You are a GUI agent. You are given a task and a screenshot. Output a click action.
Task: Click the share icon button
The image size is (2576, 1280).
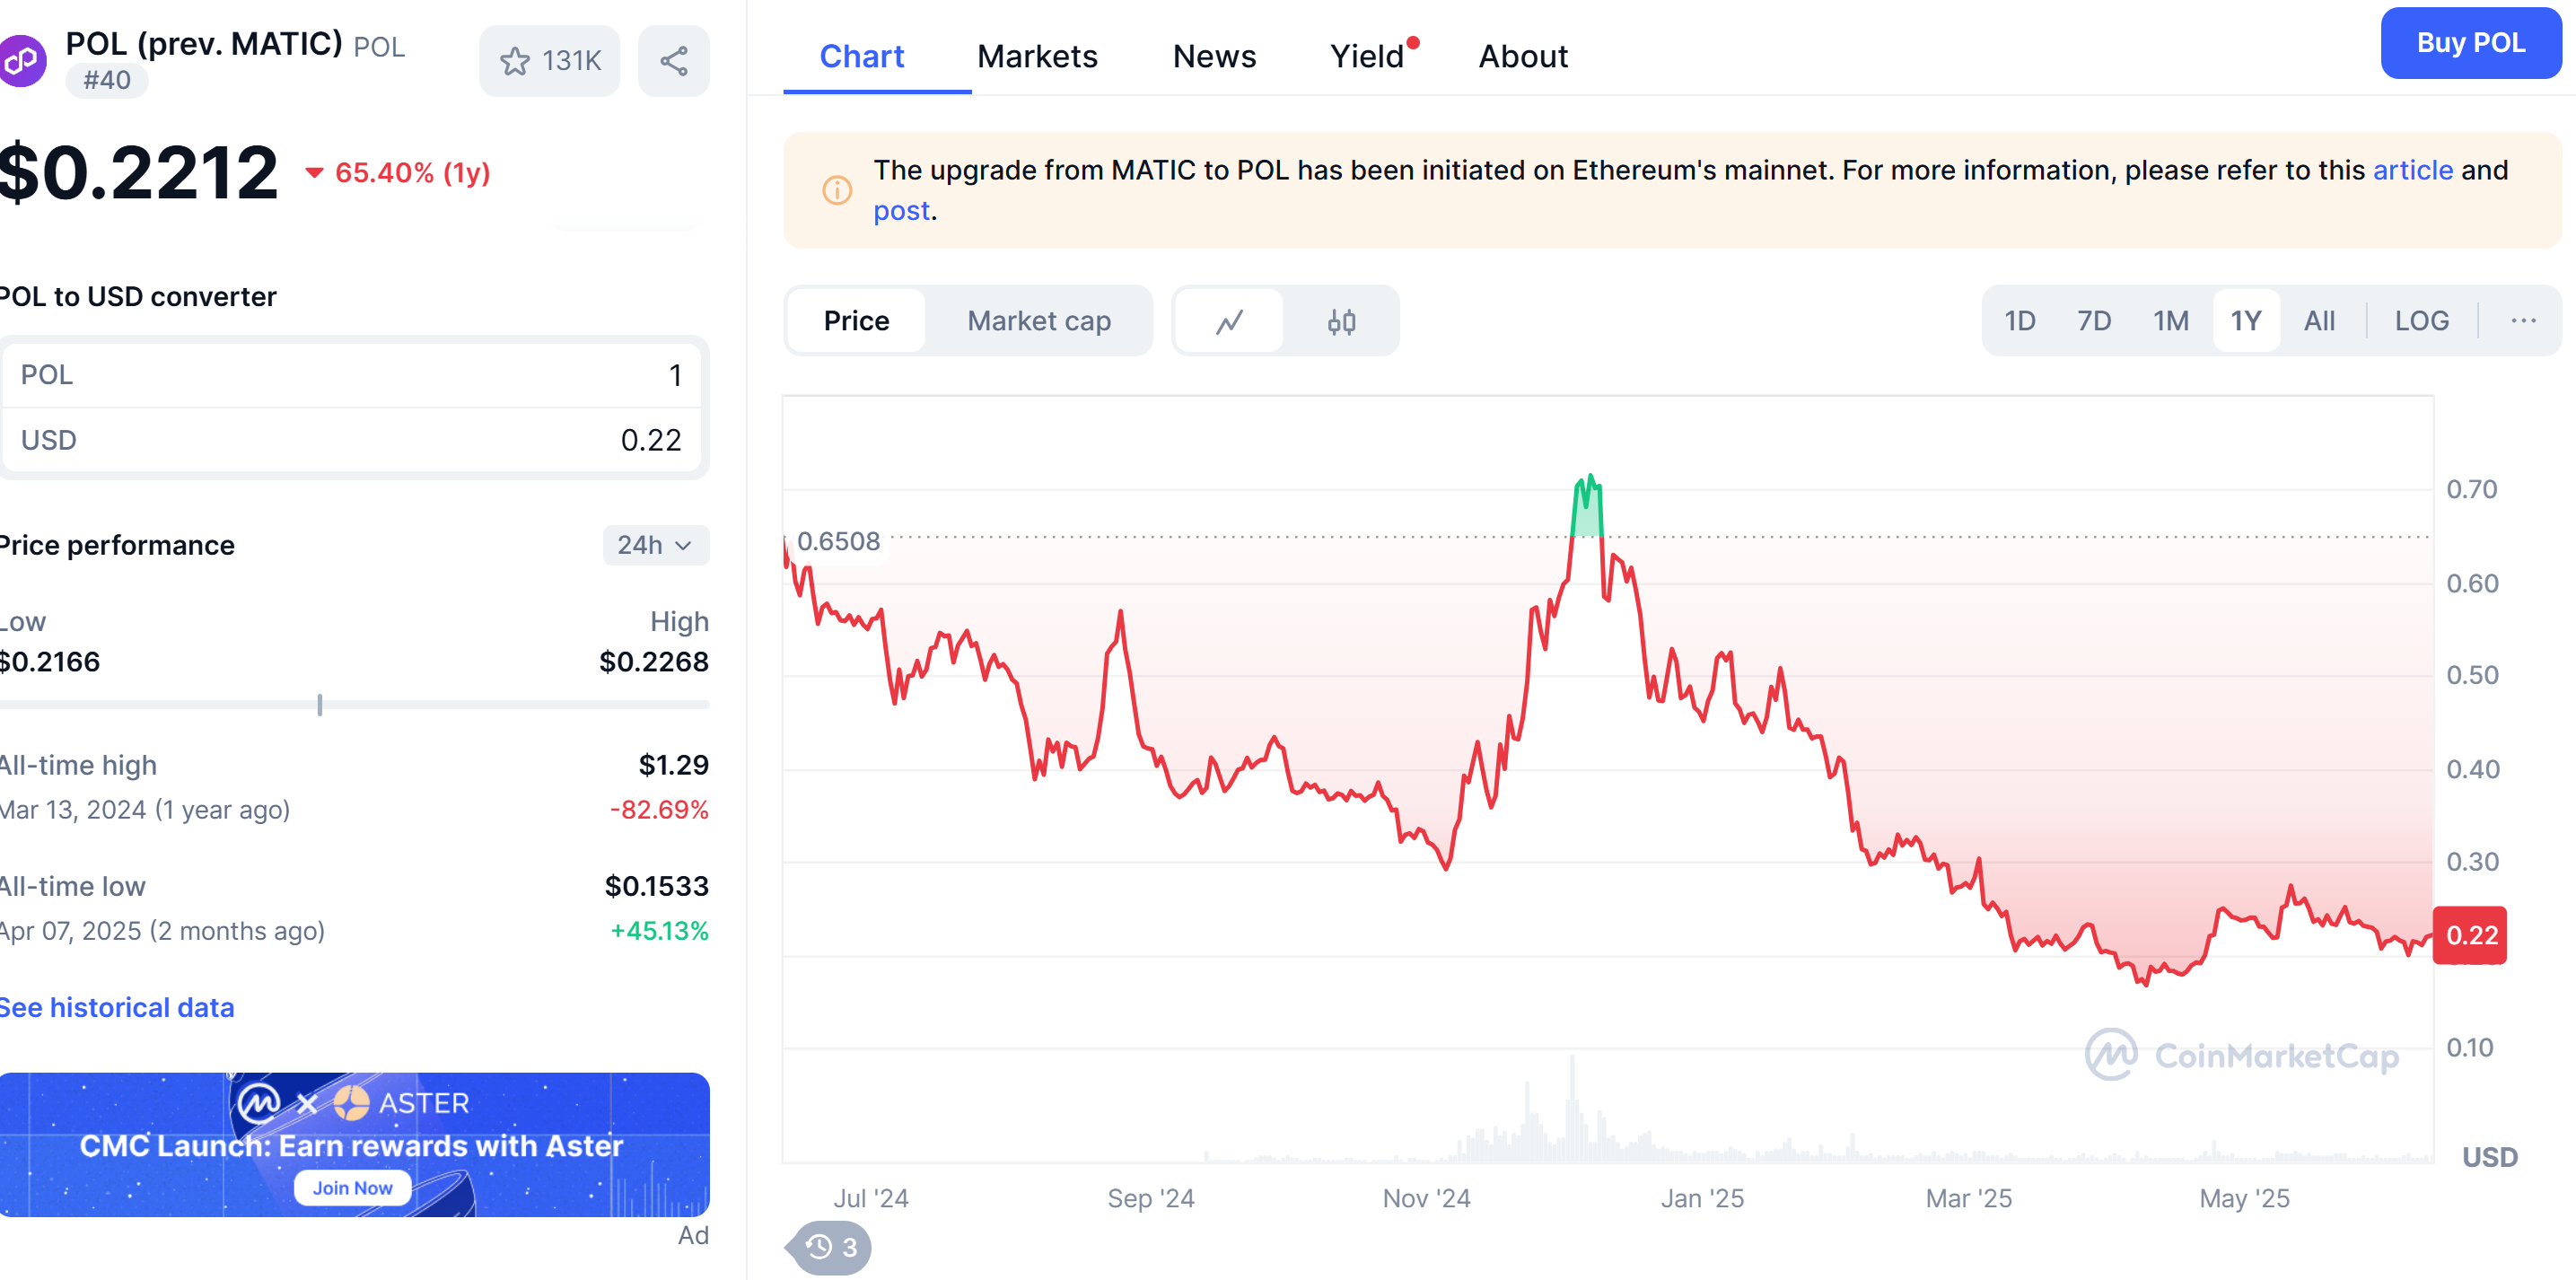point(674,61)
